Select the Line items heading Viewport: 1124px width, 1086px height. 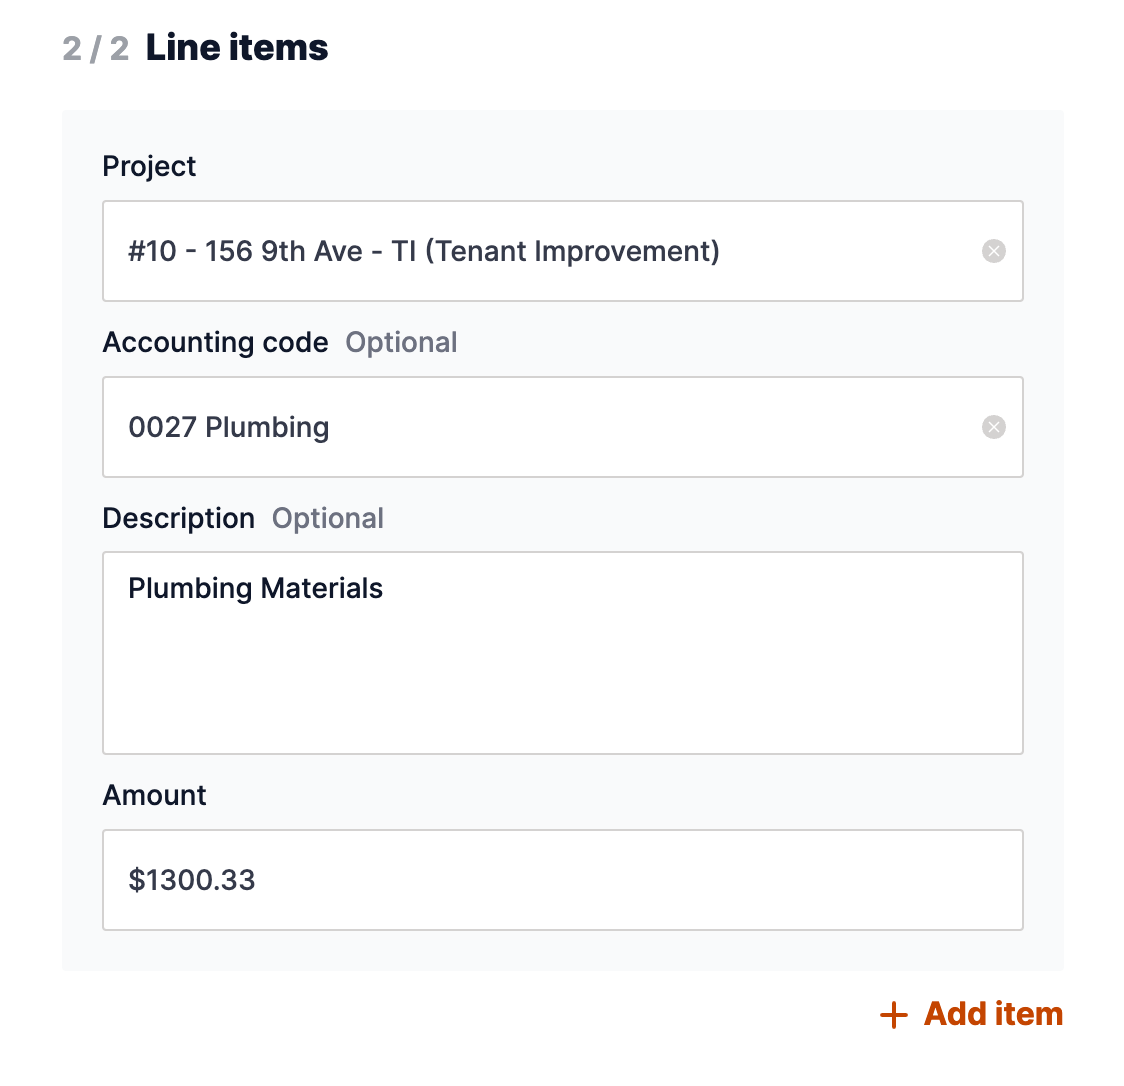click(237, 48)
